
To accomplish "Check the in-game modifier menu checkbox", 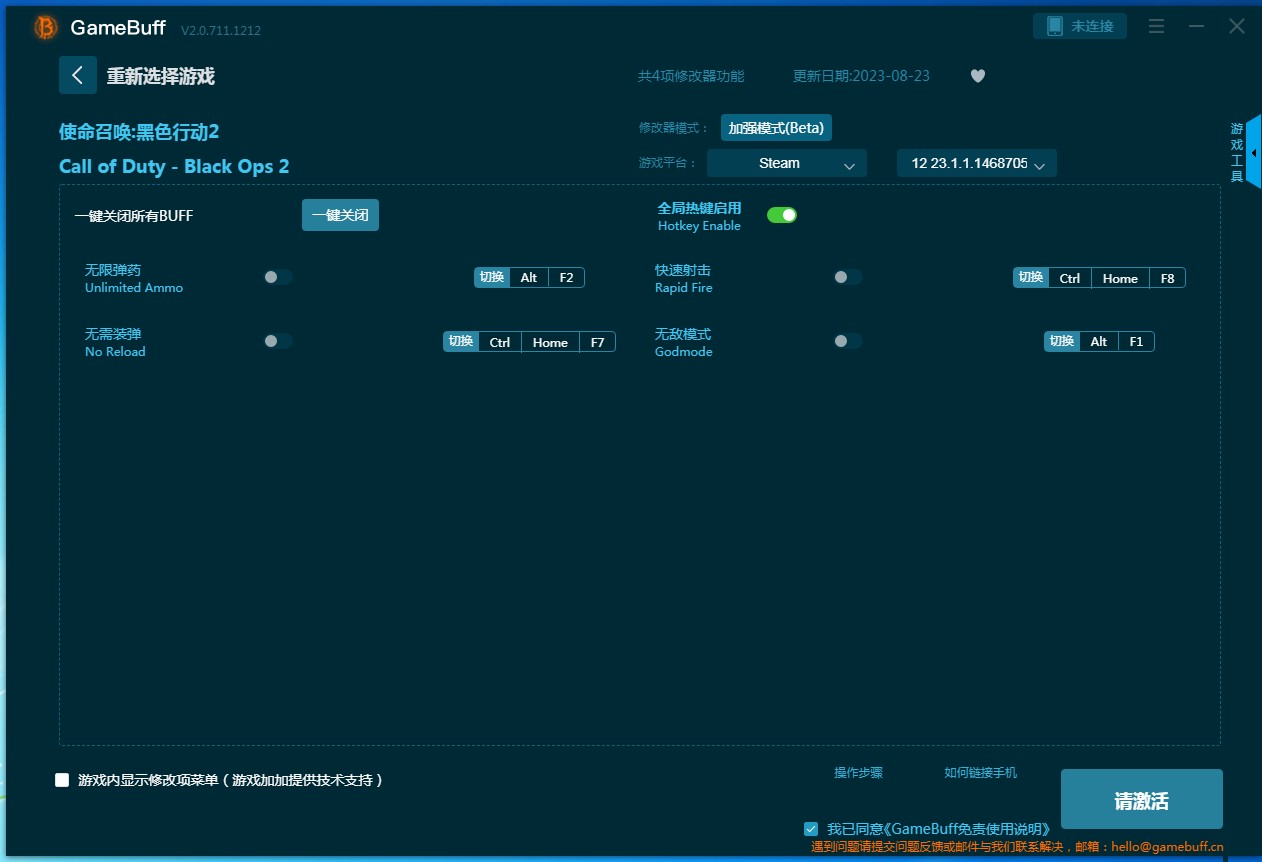I will [62, 780].
